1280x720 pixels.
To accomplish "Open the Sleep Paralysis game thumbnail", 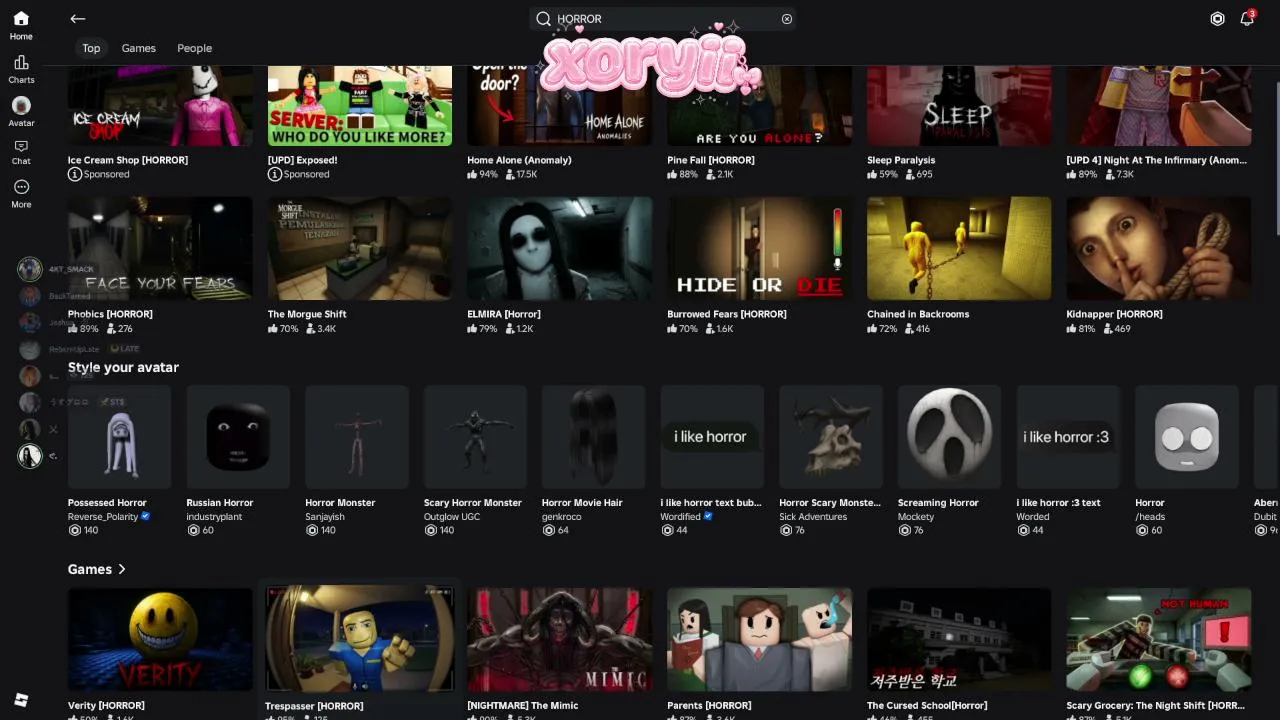I will [959, 106].
